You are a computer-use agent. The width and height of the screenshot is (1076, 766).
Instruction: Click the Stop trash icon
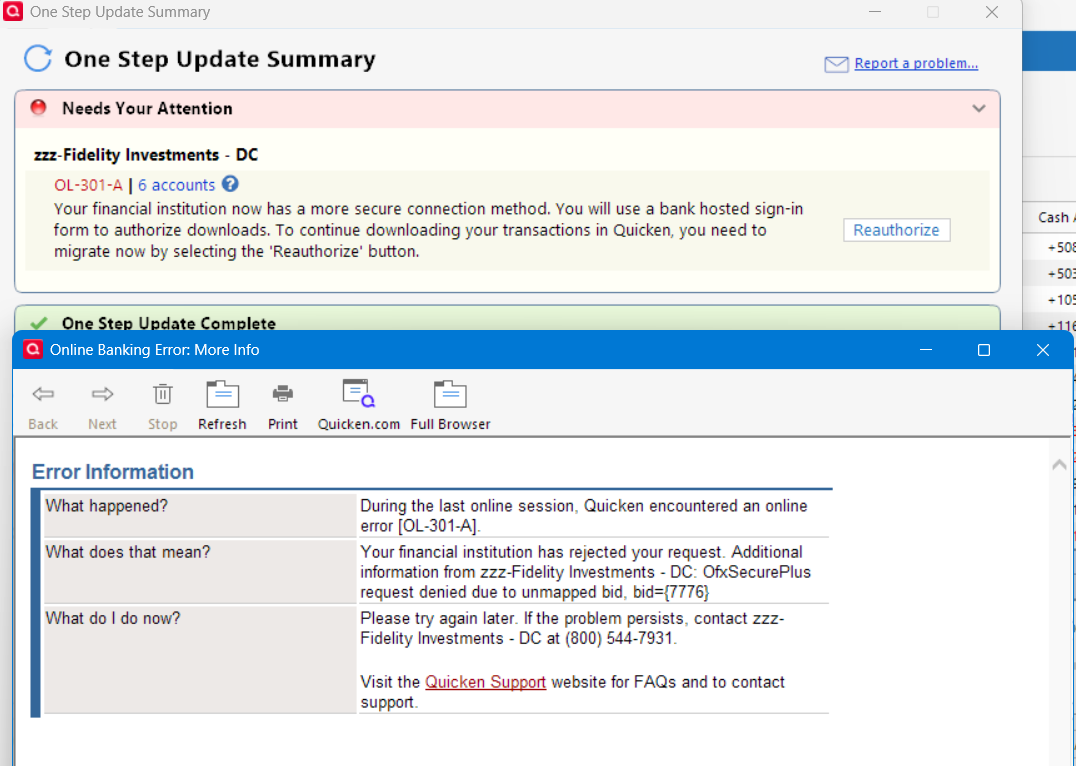(163, 394)
